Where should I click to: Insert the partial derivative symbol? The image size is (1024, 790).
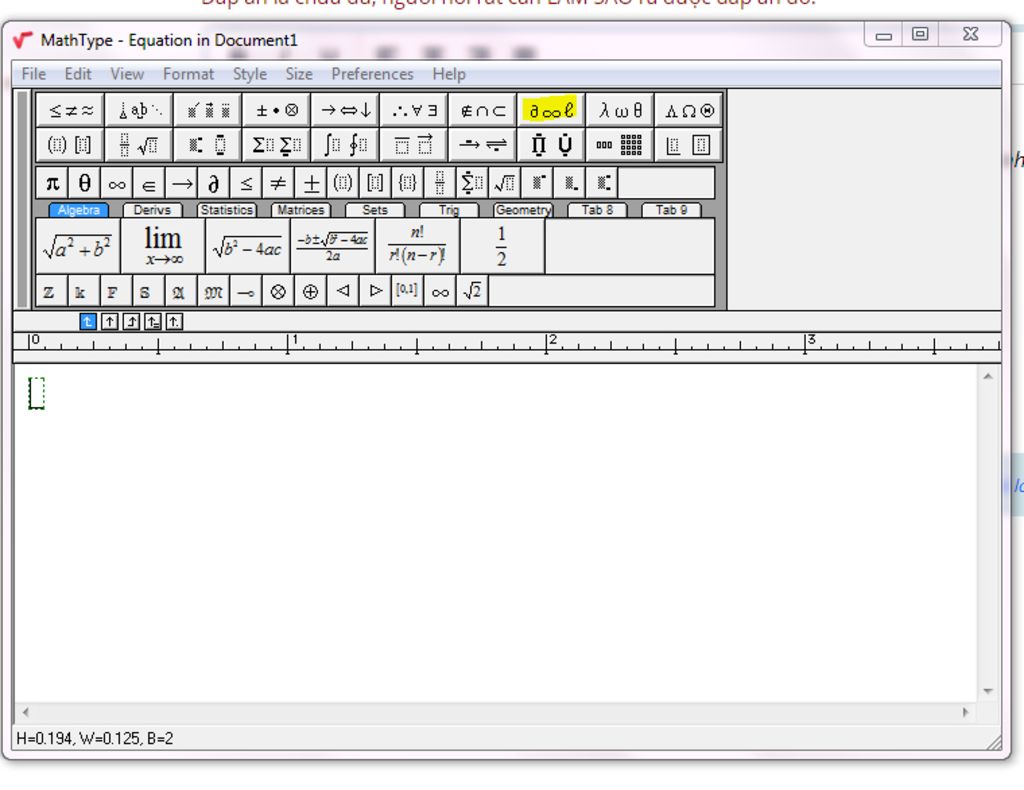pos(214,183)
